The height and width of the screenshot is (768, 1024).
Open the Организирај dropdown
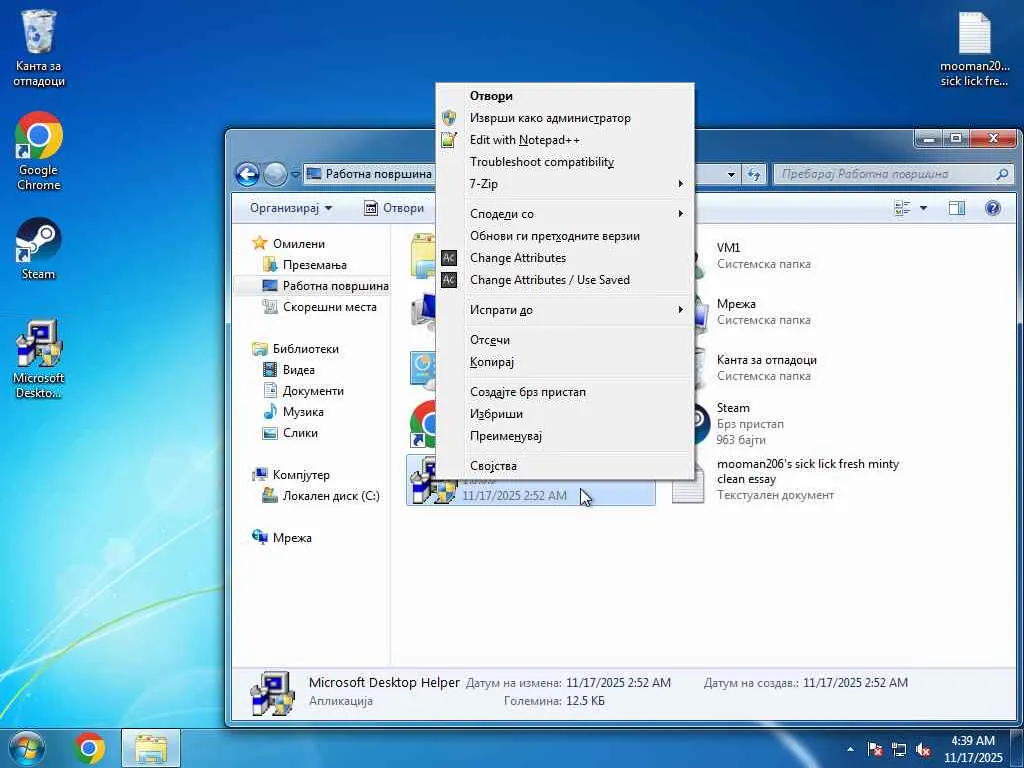291,208
